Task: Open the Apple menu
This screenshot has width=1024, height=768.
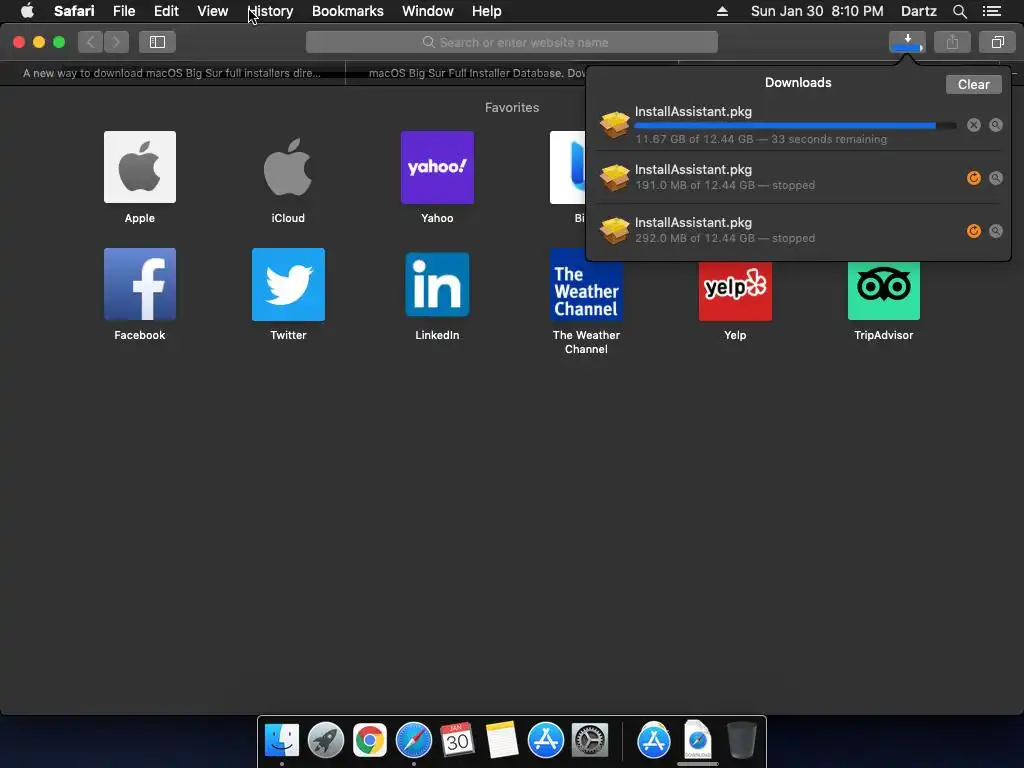Action: (x=27, y=11)
